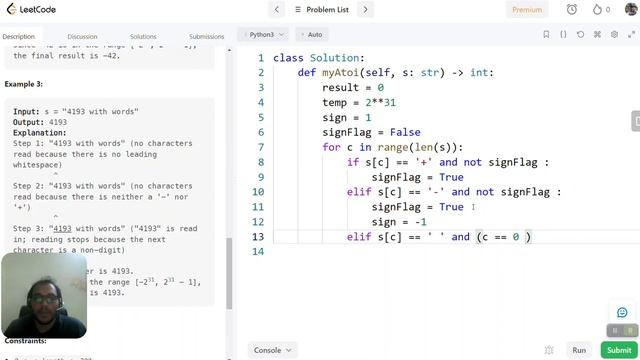Image resolution: width=640 pixels, height=360 pixels.
Task: Open editor settings gear icon
Action: pos(614,35)
